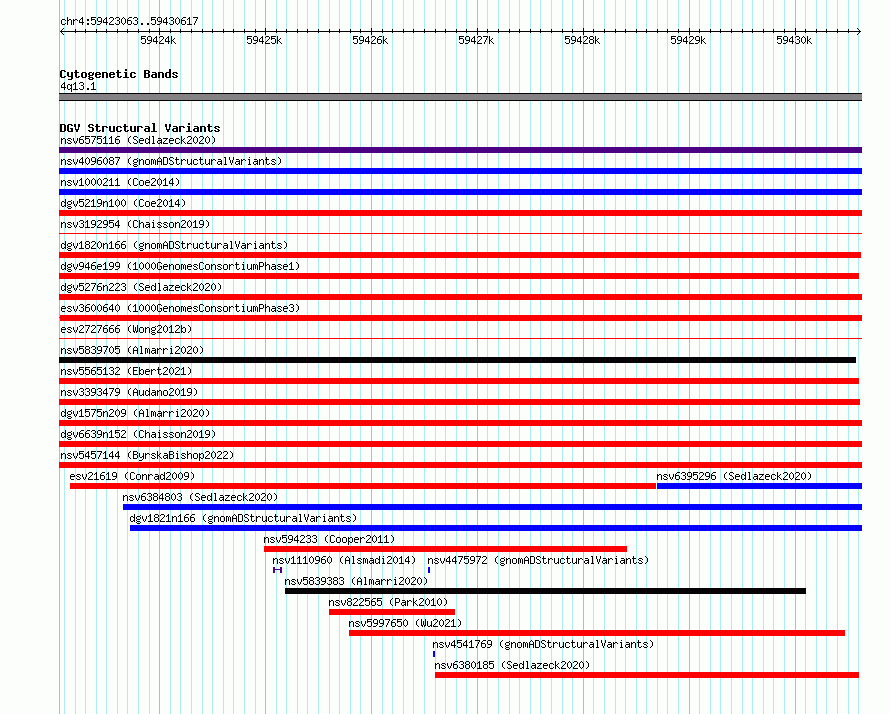Open esv3600640 (1000GenomesConsortiumPhase3) label

(x=180, y=308)
